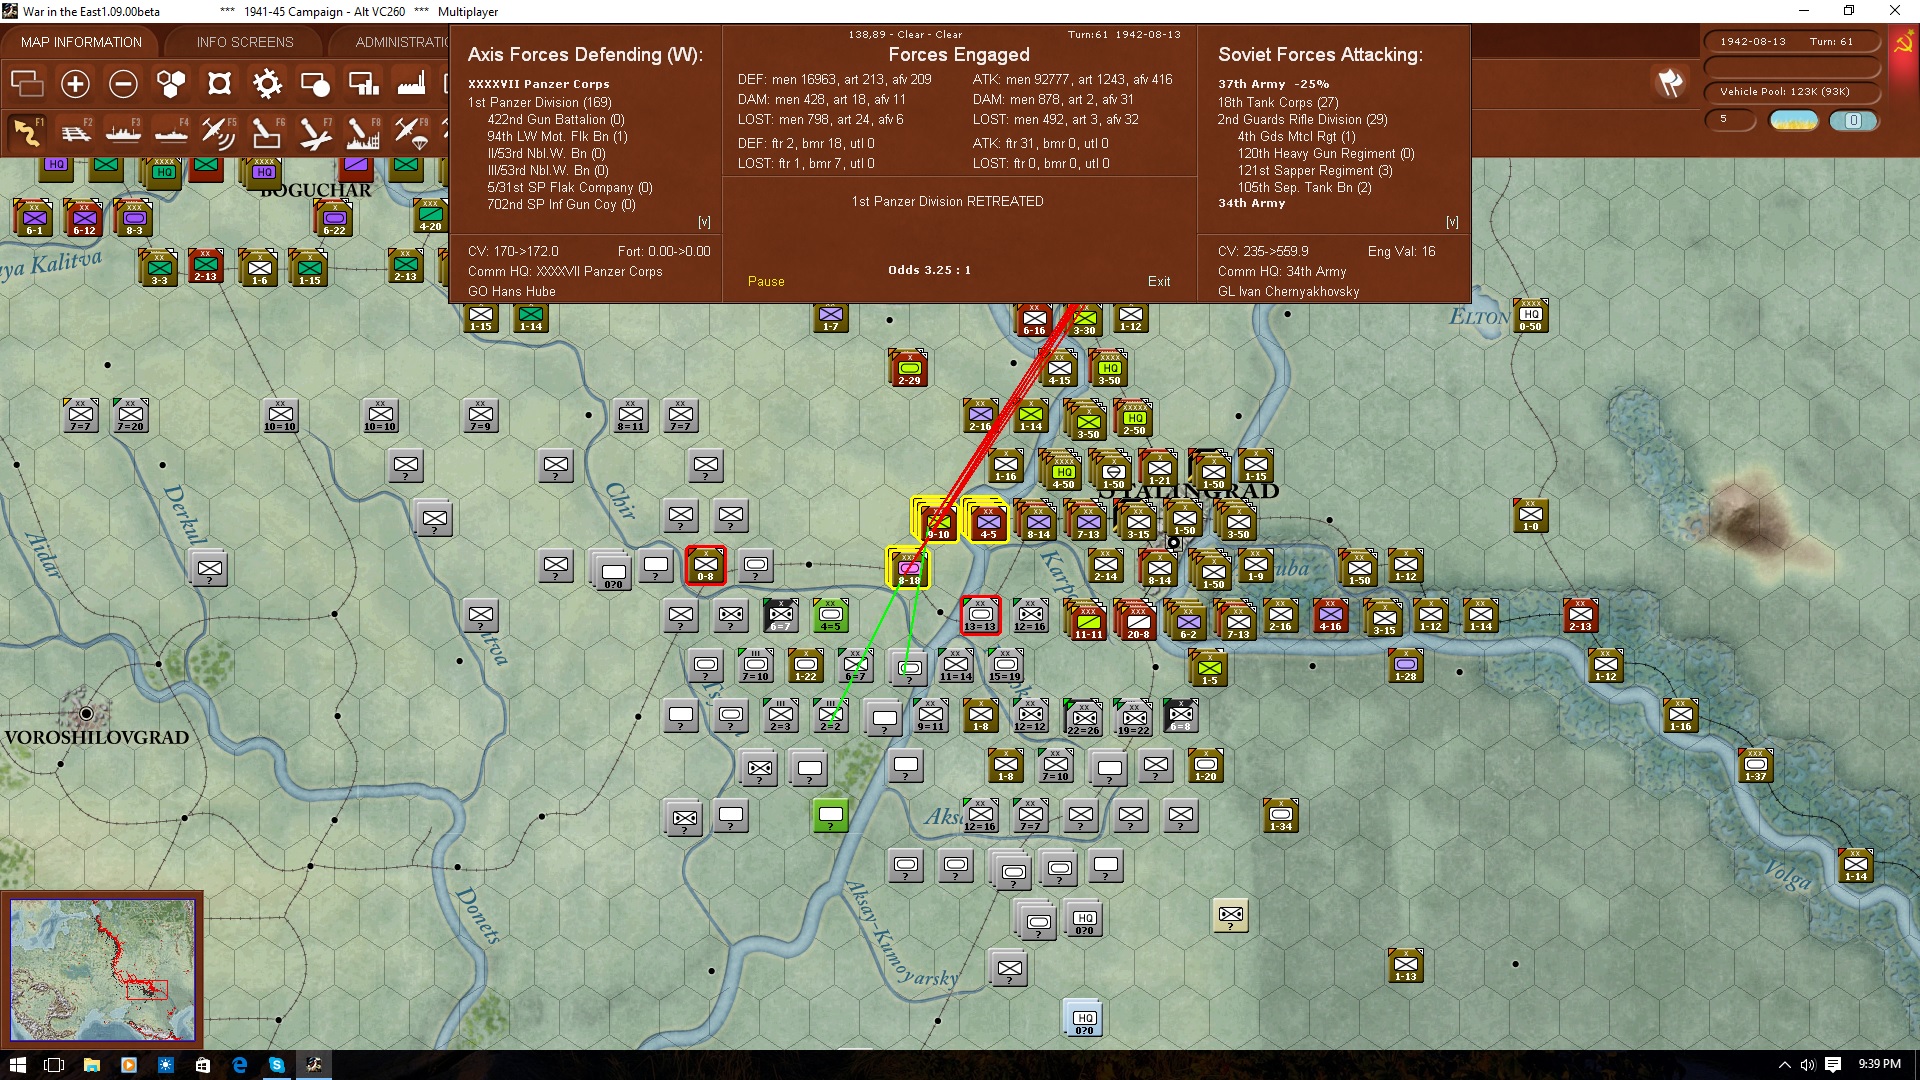Toggle hex grid display icon
The height and width of the screenshot is (1080, 1920).
[x=171, y=84]
